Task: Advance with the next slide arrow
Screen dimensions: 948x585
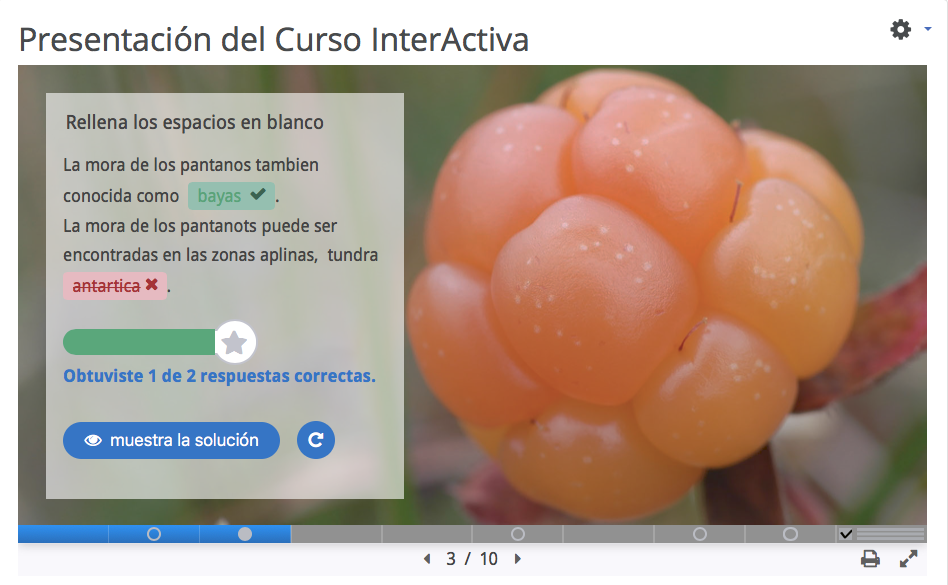Action: (x=517, y=559)
